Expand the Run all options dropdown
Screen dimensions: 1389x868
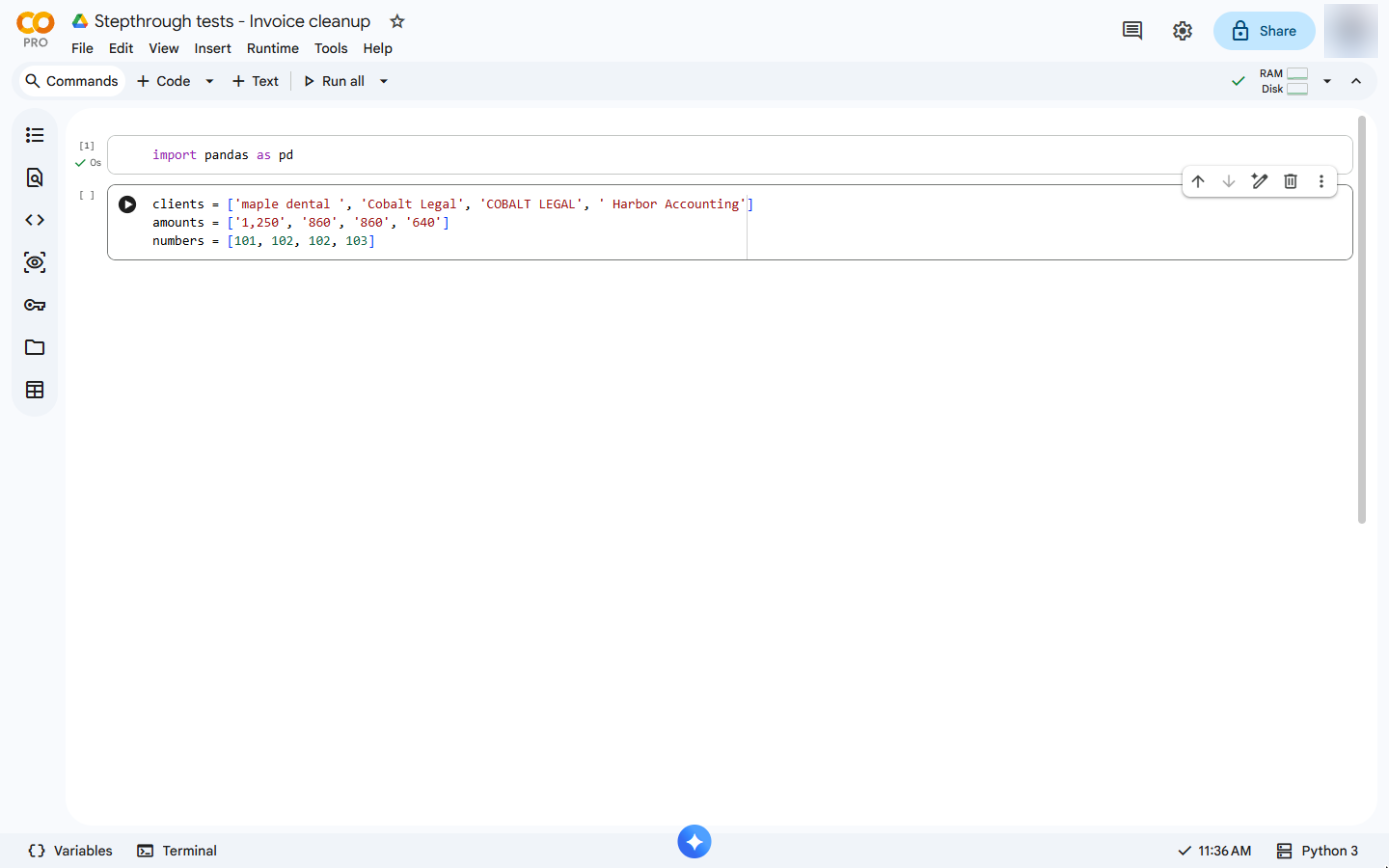point(384,81)
